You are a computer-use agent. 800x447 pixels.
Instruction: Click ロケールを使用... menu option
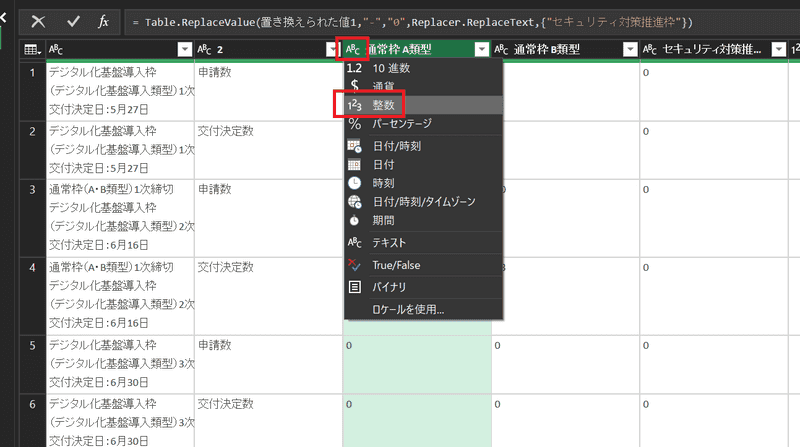408,309
